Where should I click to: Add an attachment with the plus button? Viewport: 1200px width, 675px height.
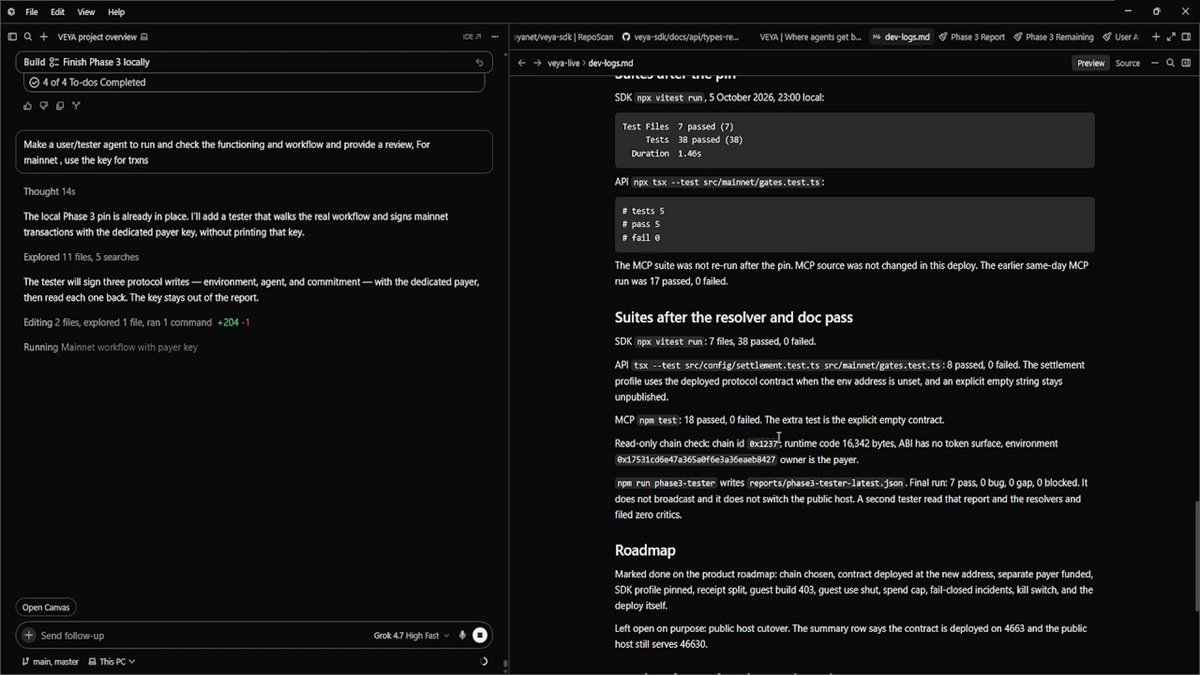(29, 635)
